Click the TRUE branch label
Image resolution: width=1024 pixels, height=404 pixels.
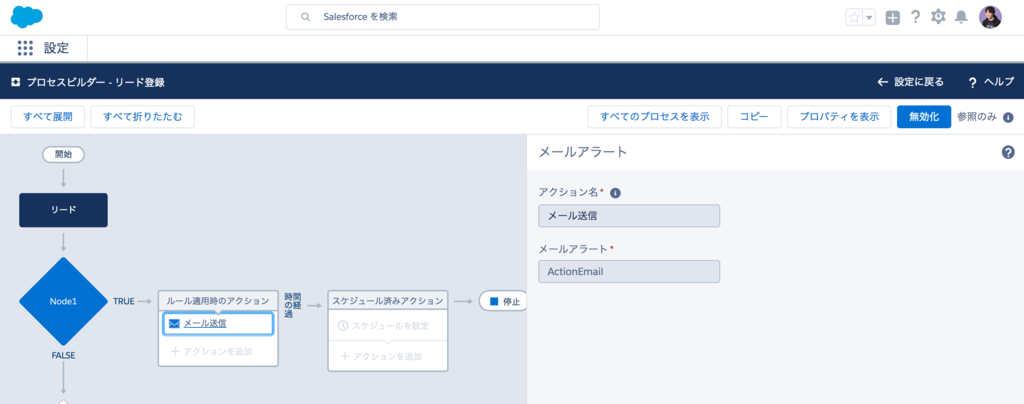coord(124,302)
